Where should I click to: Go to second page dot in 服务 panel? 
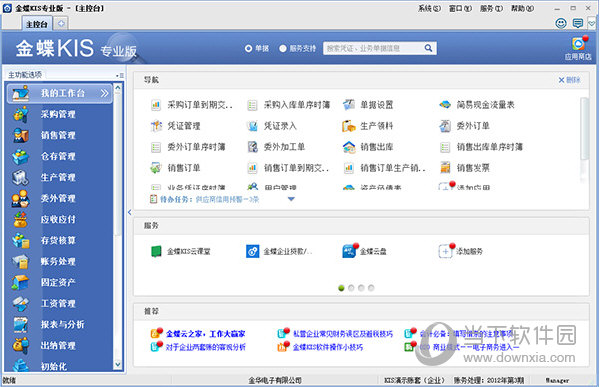pos(351,288)
